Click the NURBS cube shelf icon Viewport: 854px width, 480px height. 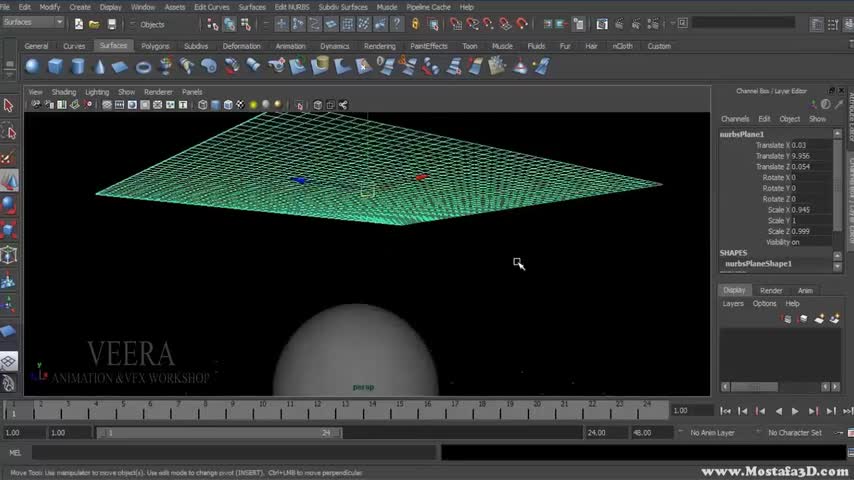[56, 66]
